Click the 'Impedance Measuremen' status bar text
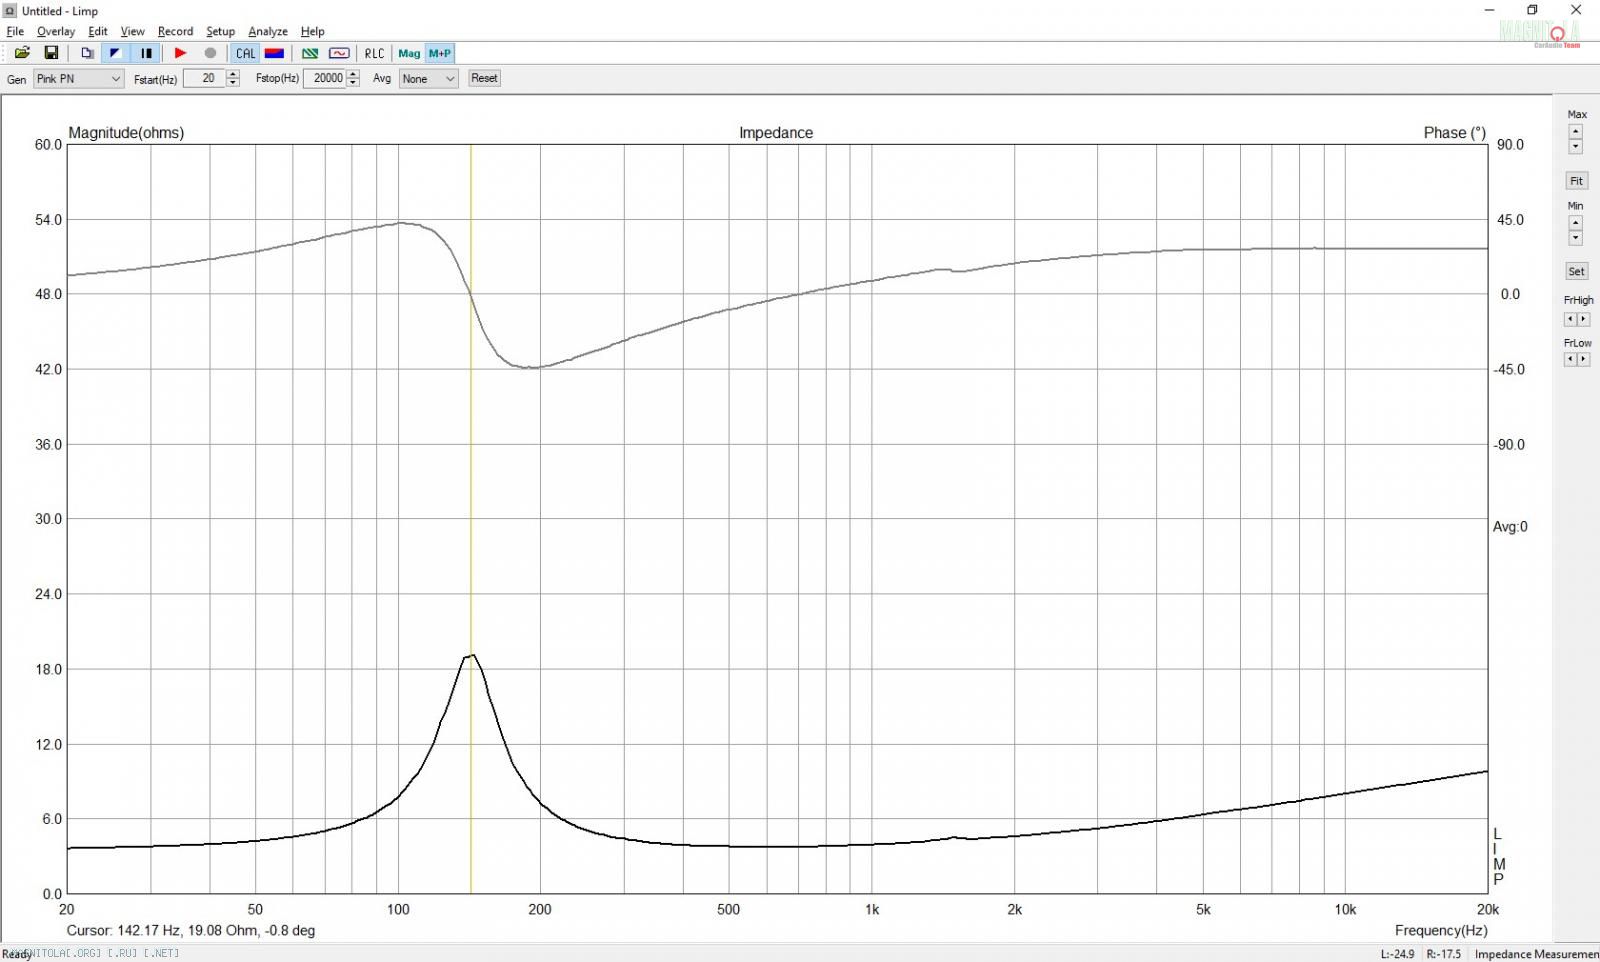The width and height of the screenshot is (1600, 962). tap(1536, 954)
